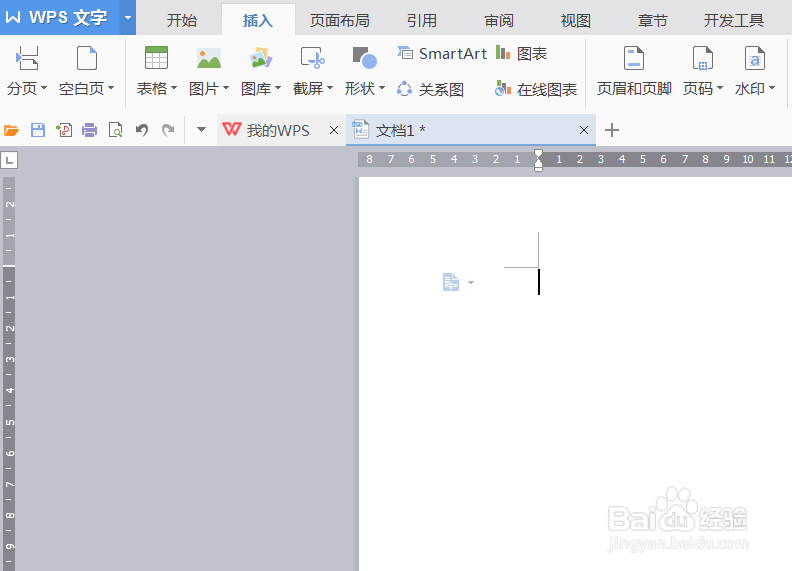792x571 pixels.
Task: Click in the document at the text cursor
Action: [539, 282]
